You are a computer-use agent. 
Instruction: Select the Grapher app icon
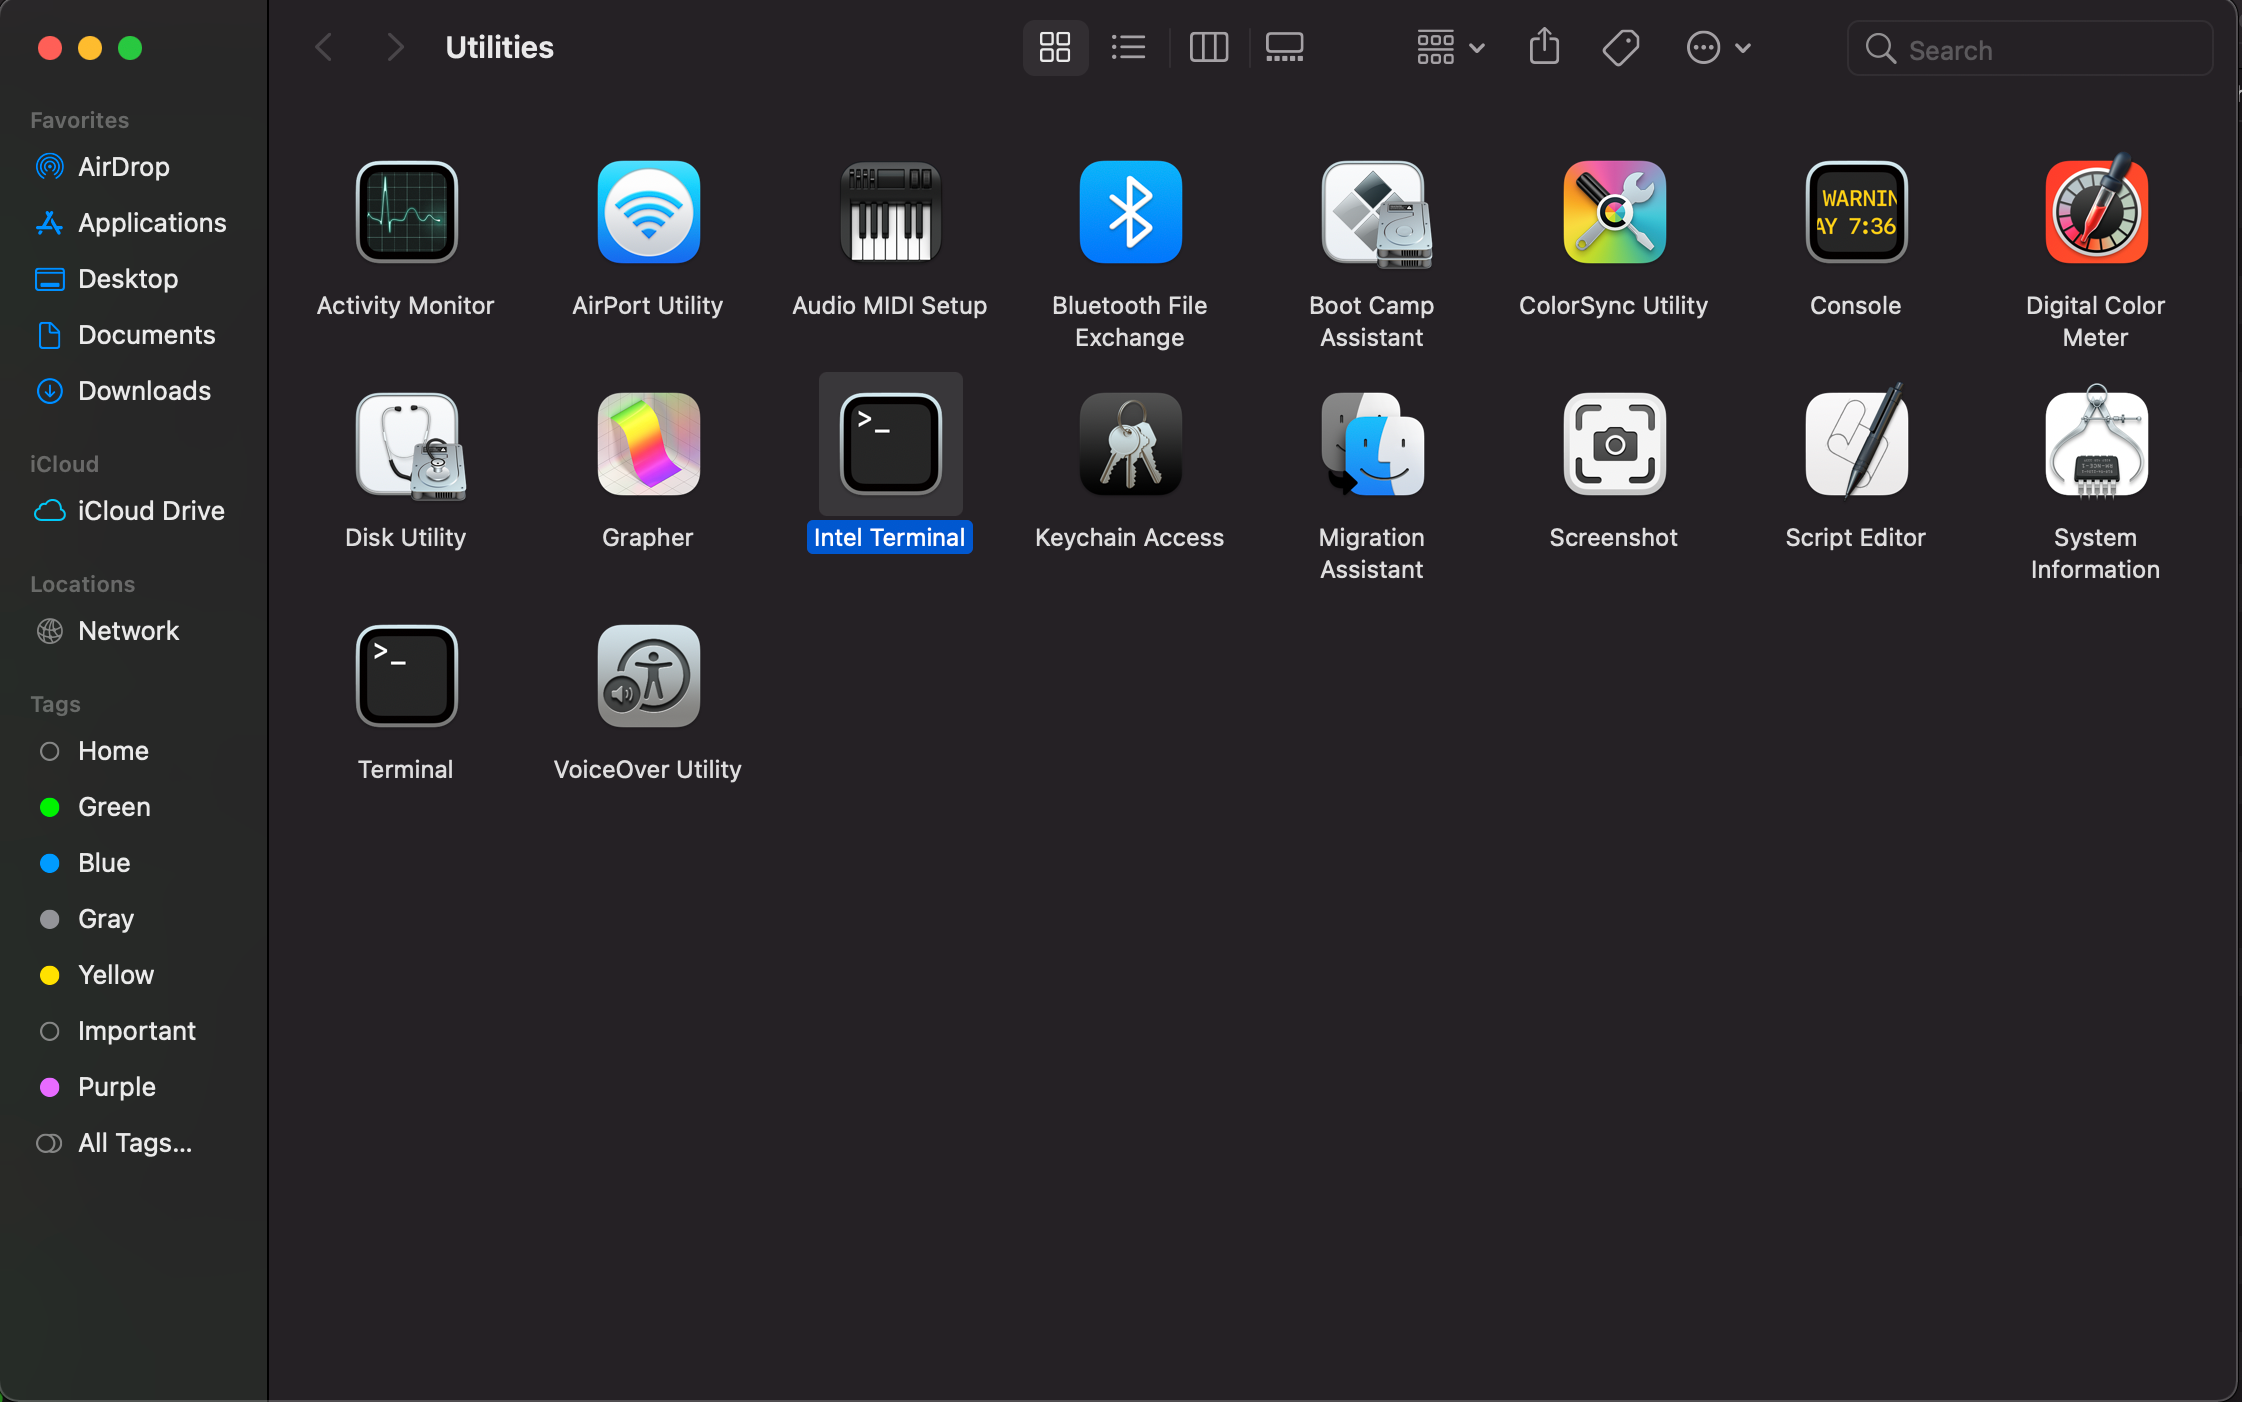[x=648, y=445]
